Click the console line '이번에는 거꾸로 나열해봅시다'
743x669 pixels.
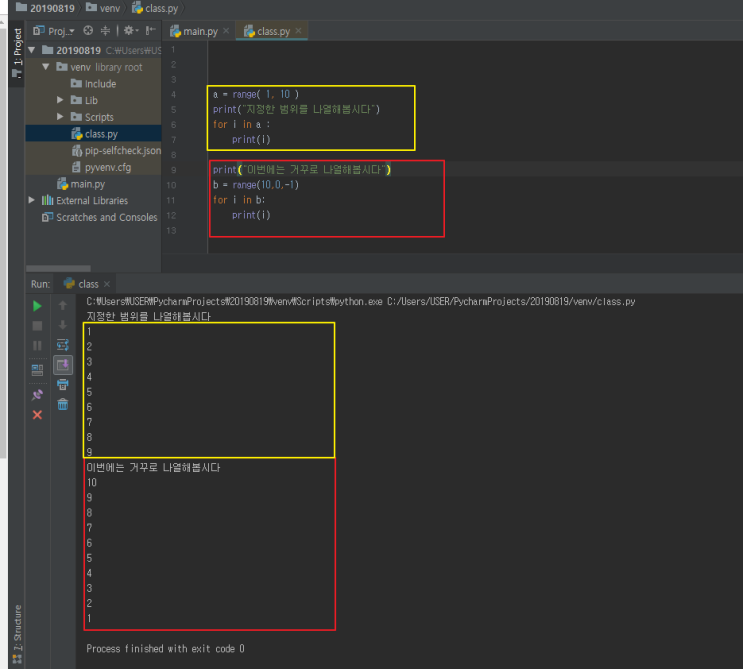(x=153, y=468)
